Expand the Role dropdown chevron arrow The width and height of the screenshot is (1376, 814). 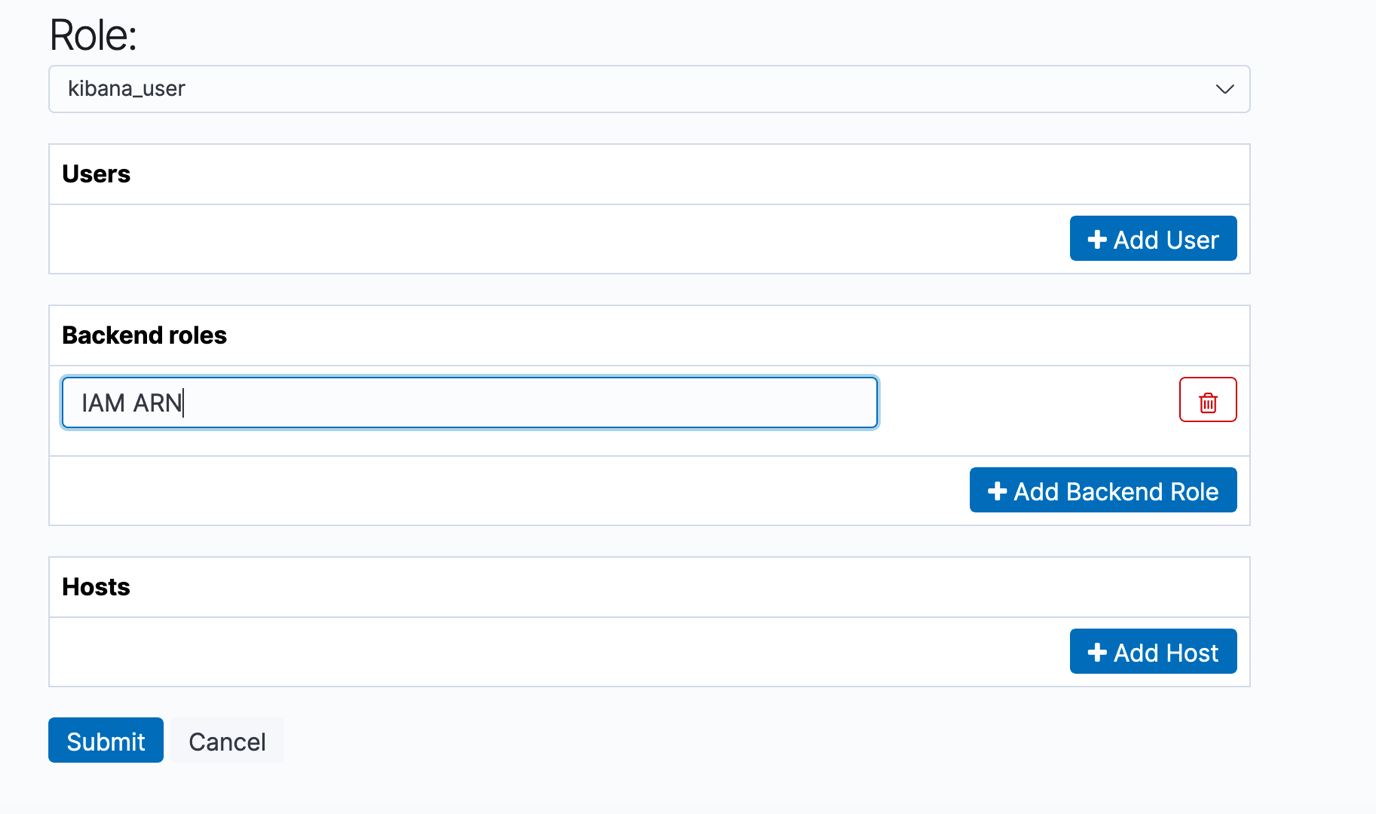[1224, 89]
